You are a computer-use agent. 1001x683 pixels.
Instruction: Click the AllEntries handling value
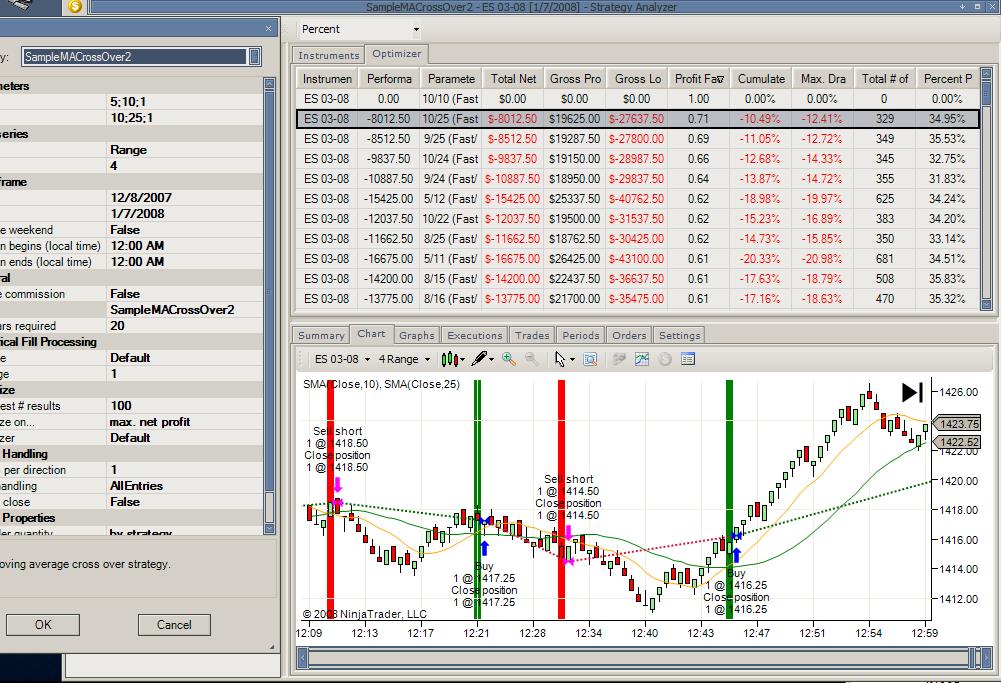(137, 486)
